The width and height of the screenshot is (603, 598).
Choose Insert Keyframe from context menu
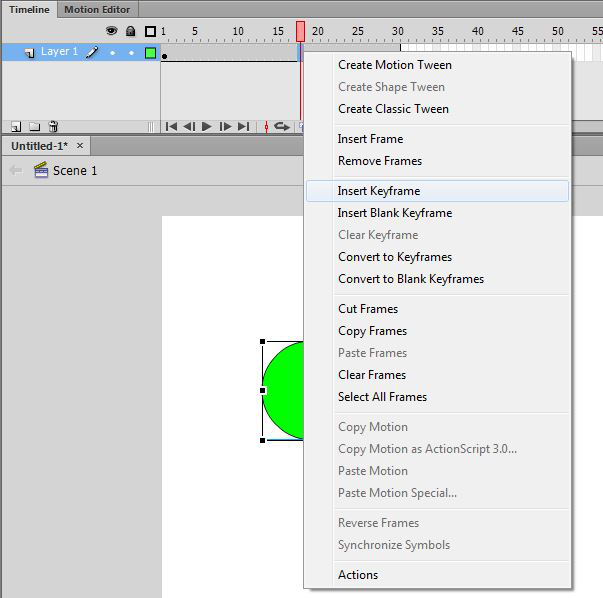(379, 191)
